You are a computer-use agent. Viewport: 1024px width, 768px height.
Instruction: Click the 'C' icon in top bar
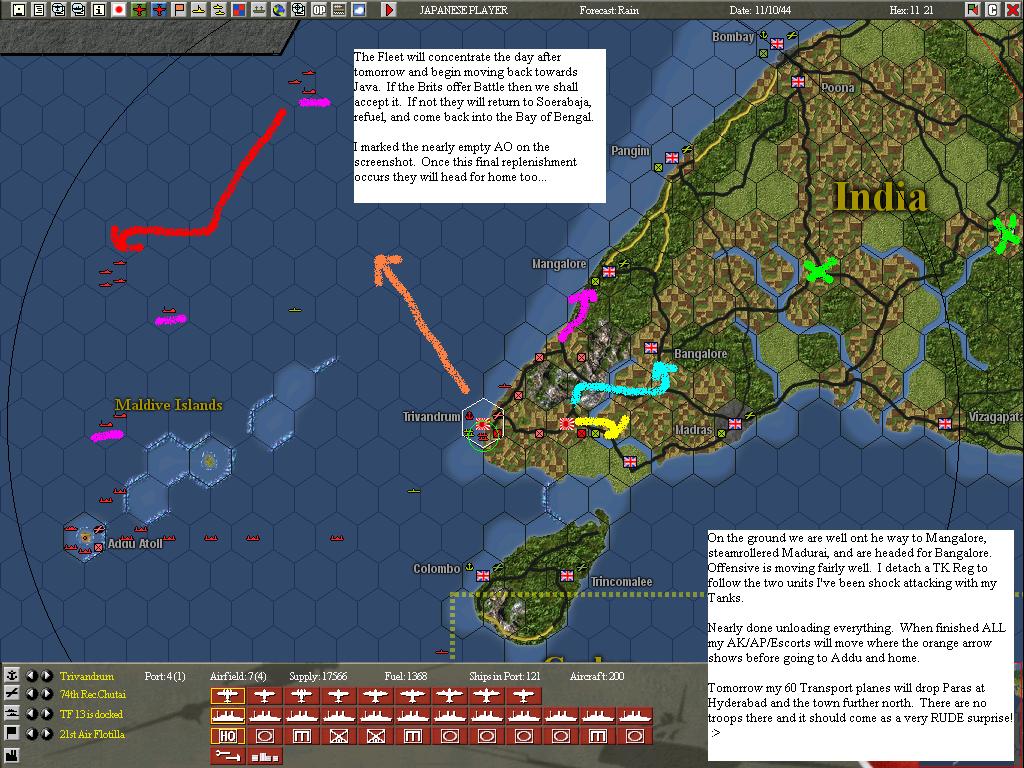tap(993, 10)
